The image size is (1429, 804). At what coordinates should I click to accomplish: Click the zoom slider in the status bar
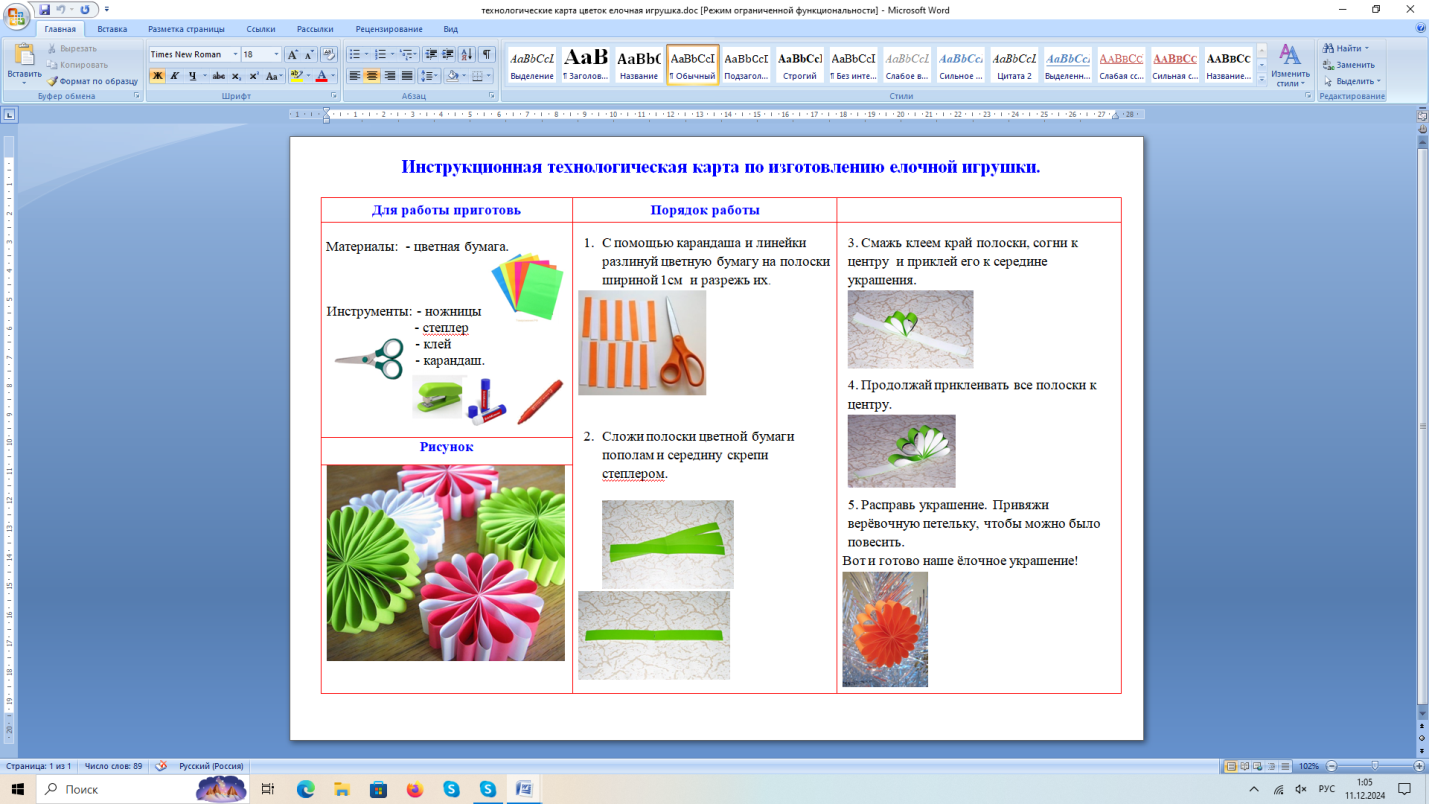click(1374, 766)
